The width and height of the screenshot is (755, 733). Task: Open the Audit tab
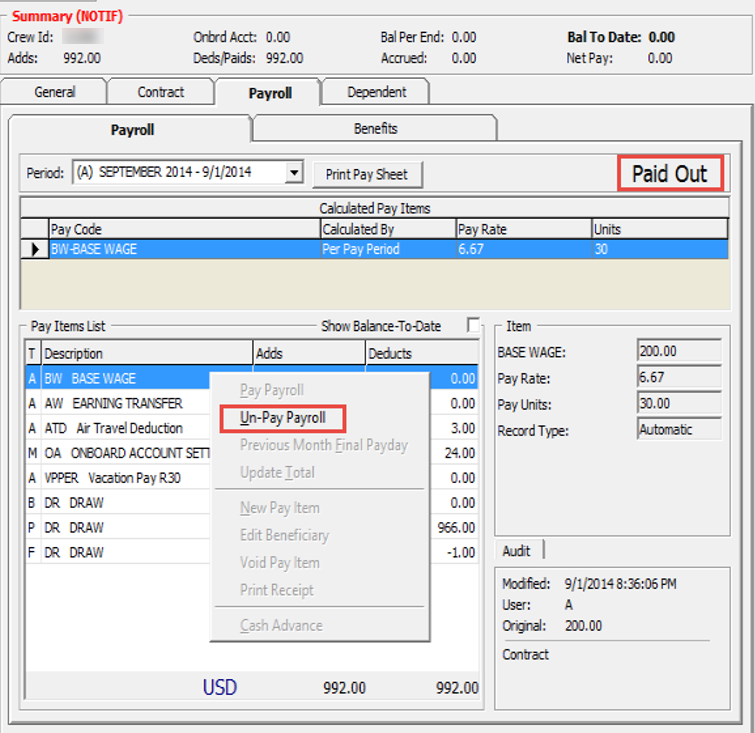pyautogui.click(x=518, y=550)
